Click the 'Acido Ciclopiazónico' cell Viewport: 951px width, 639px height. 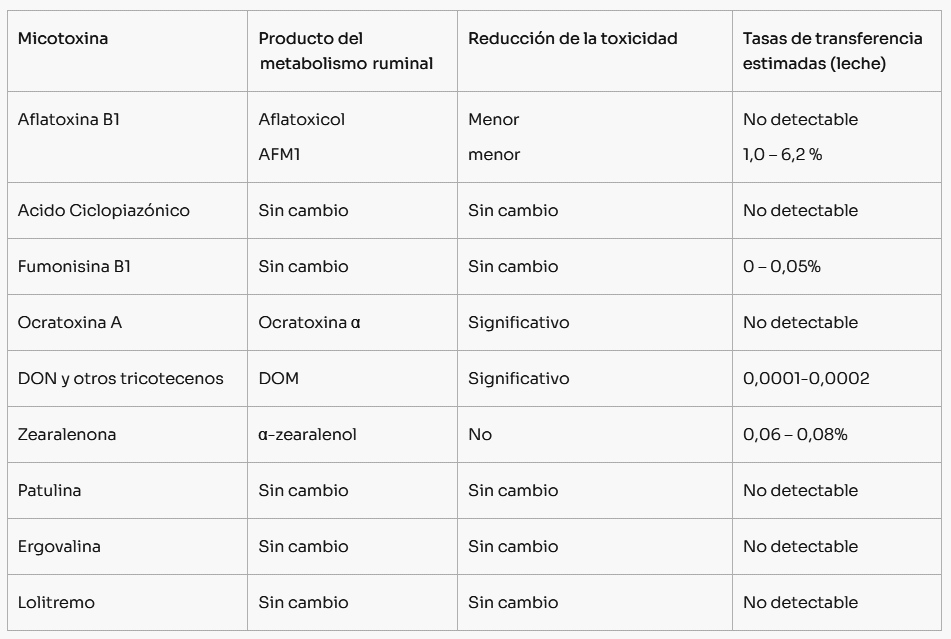point(103,211)
